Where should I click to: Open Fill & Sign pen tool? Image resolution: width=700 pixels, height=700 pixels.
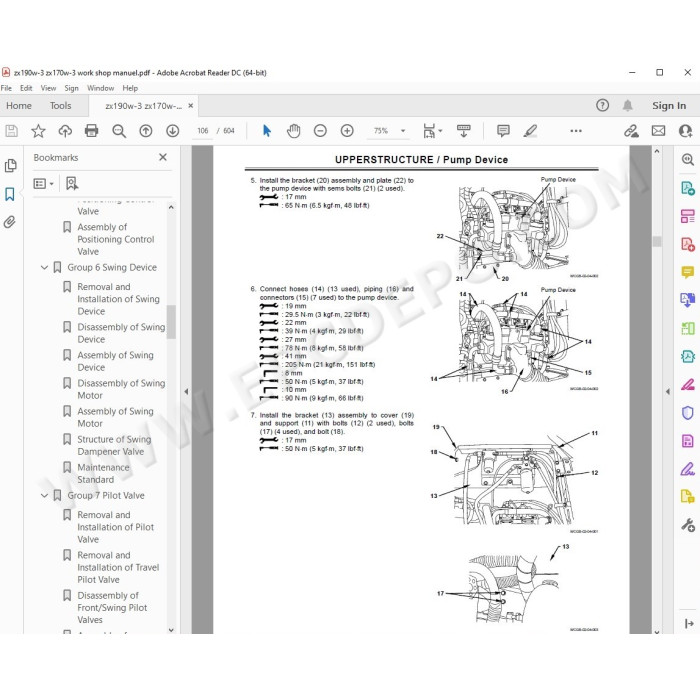(688, 469)
